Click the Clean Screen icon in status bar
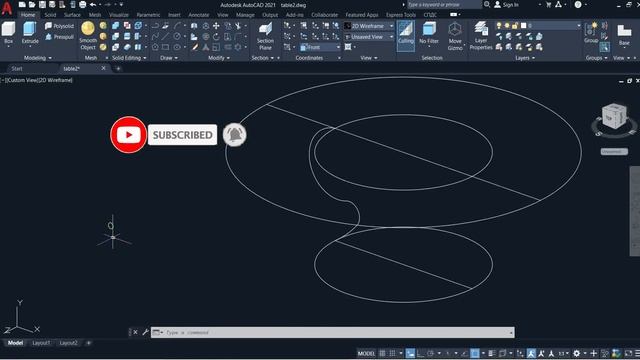 coord(628,353)
